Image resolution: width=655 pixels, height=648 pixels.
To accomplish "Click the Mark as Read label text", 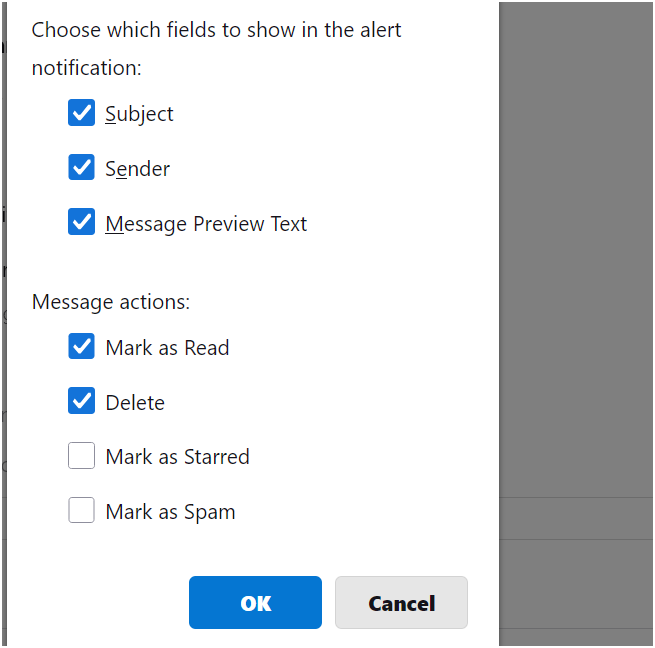I will 167,348.
